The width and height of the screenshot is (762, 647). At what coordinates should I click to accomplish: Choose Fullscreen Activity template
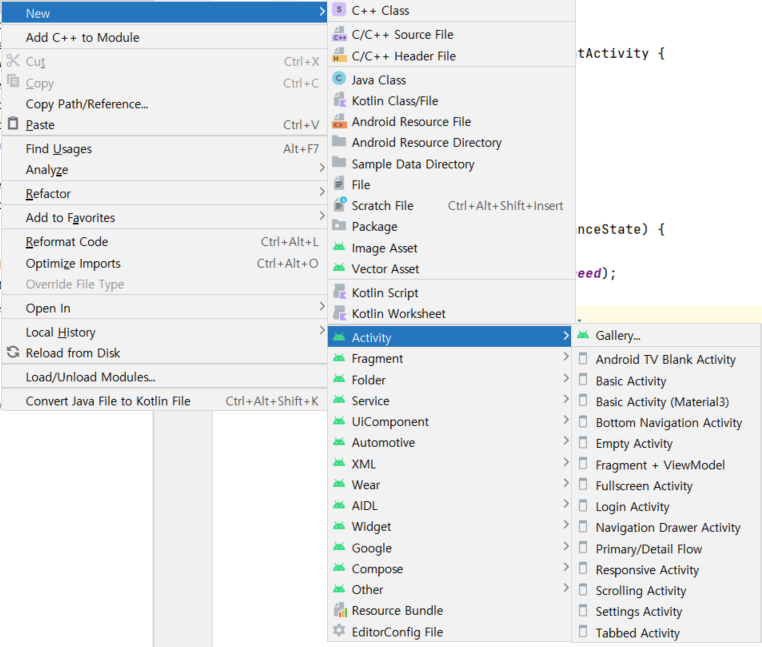click(x=666, y=486)
